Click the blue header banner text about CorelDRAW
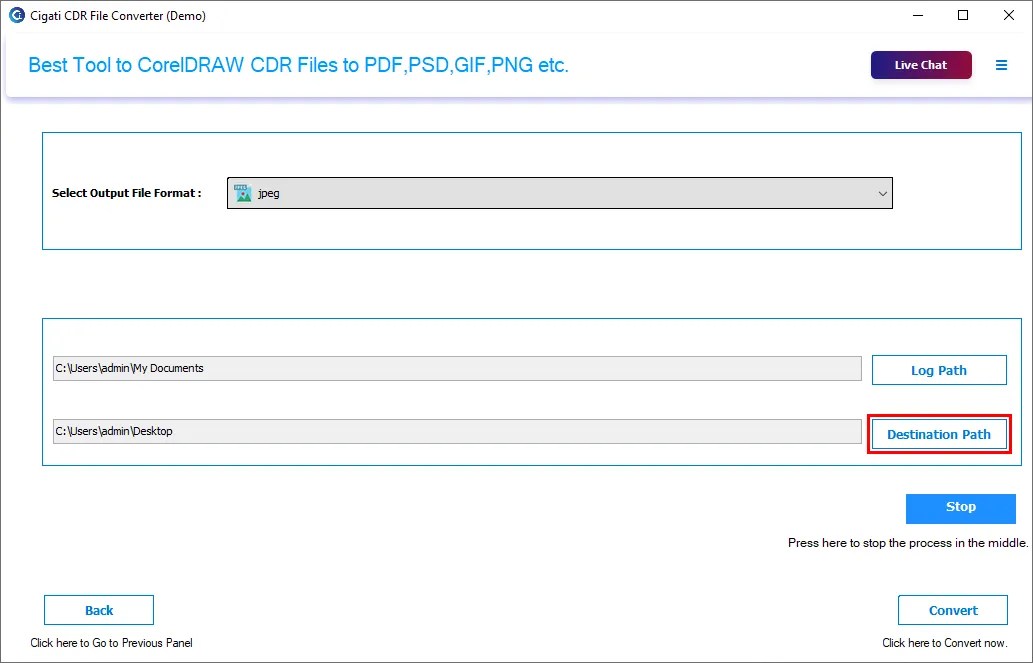1033x663 pixels. 298,64
